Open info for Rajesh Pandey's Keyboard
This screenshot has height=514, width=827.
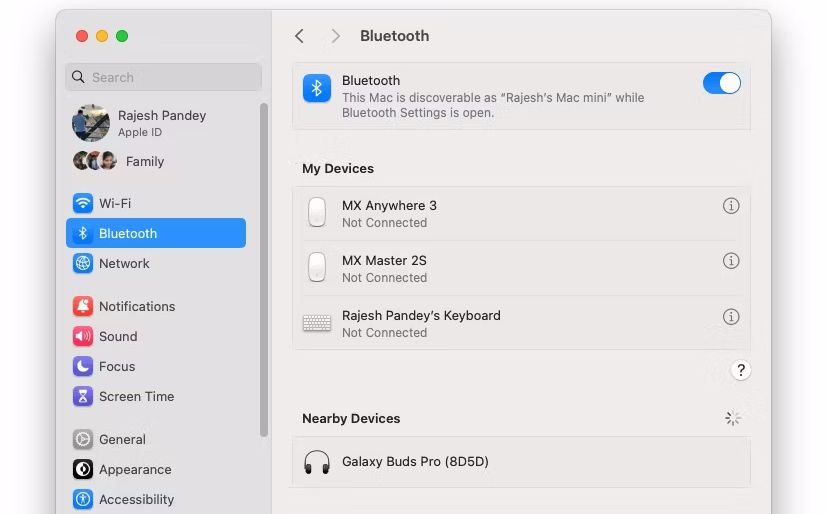730,316
